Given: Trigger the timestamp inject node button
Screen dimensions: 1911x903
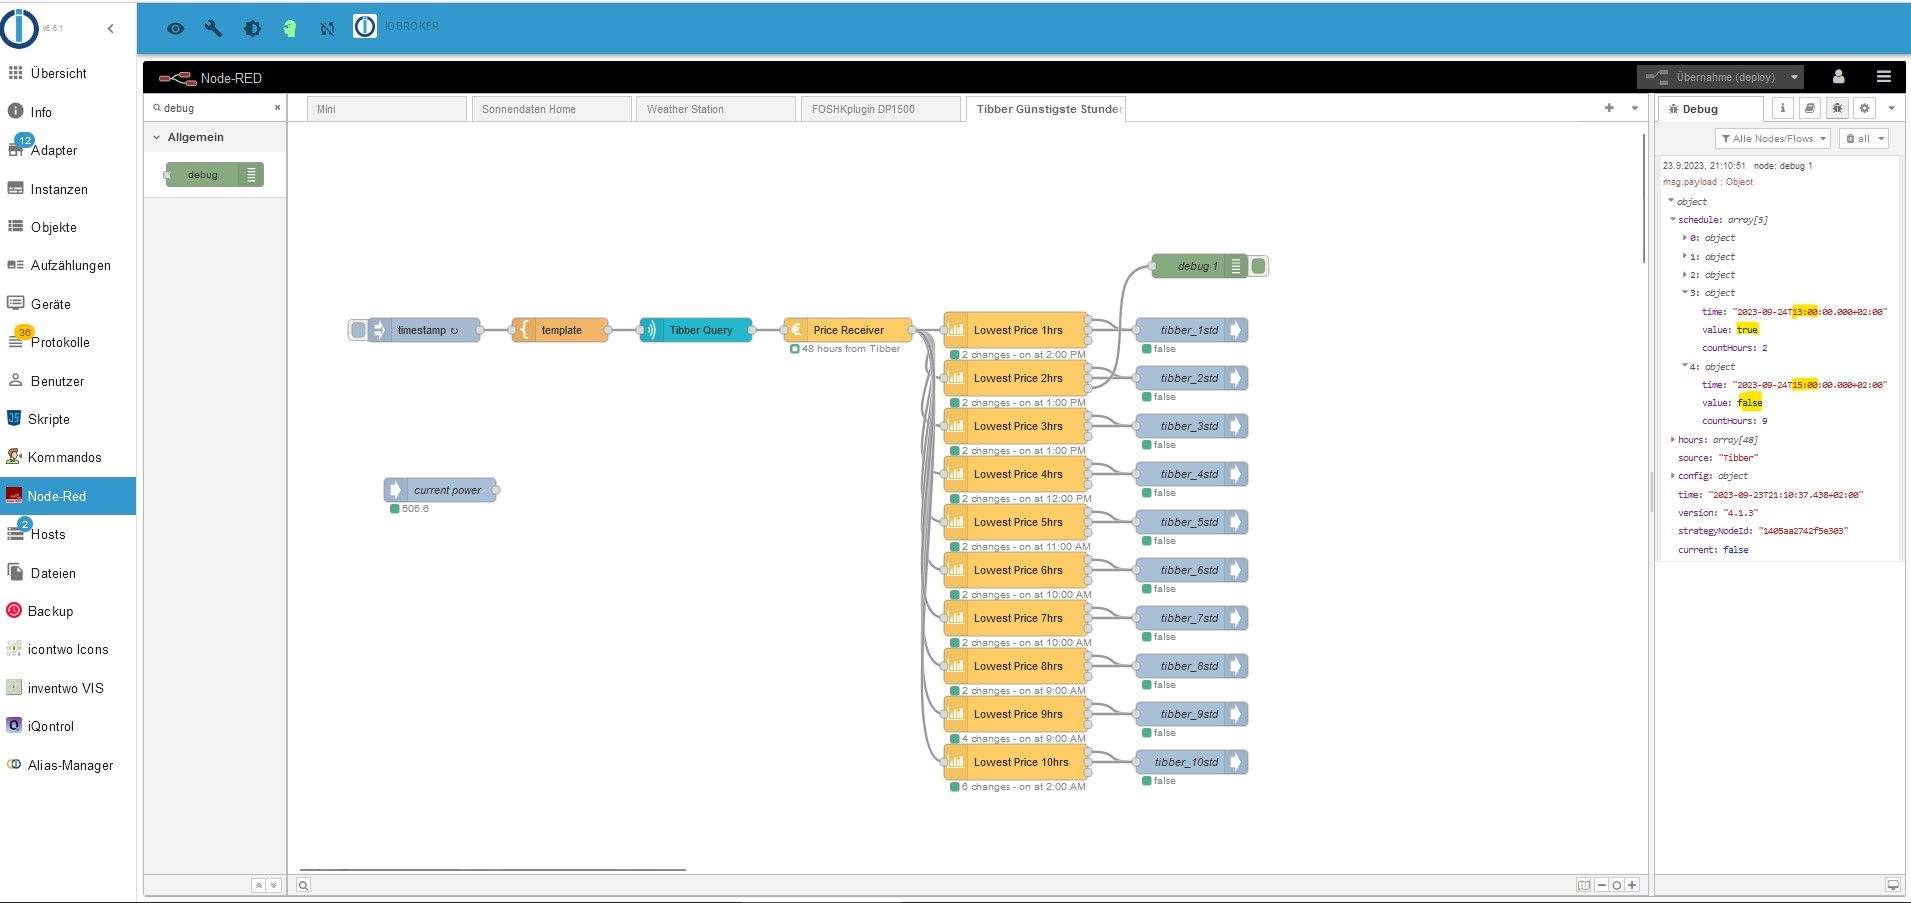Looking at the screenshot, I should [358, 330].
